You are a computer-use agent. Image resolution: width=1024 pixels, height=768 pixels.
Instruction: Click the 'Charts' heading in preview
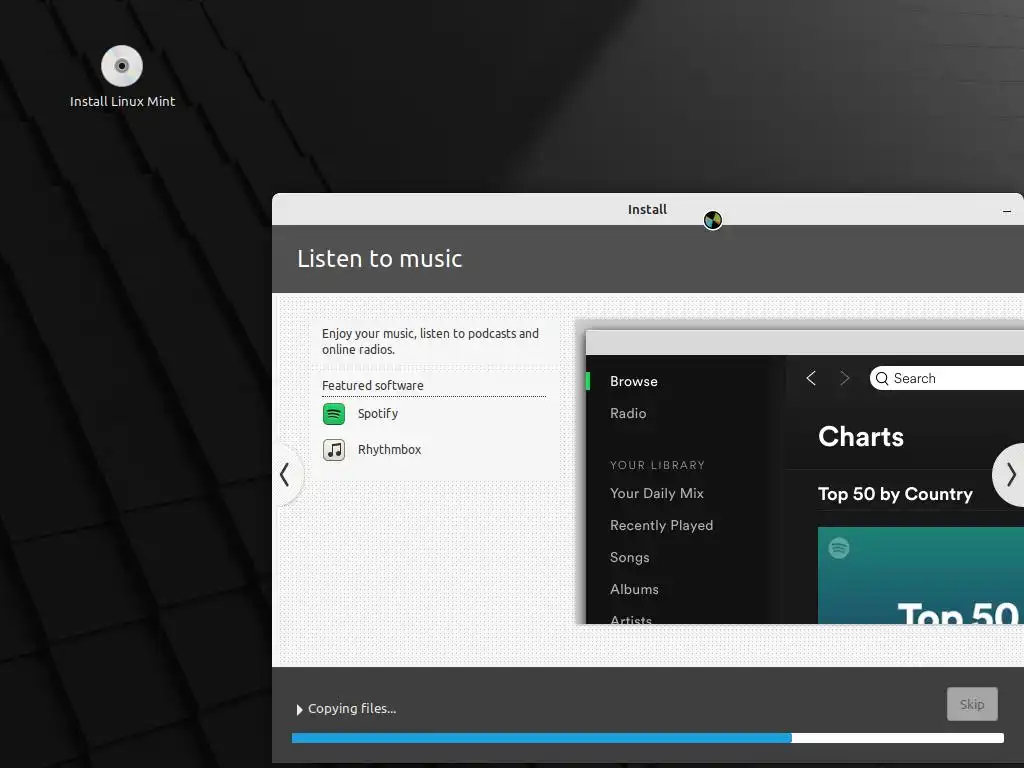click(x=861, y=436)
